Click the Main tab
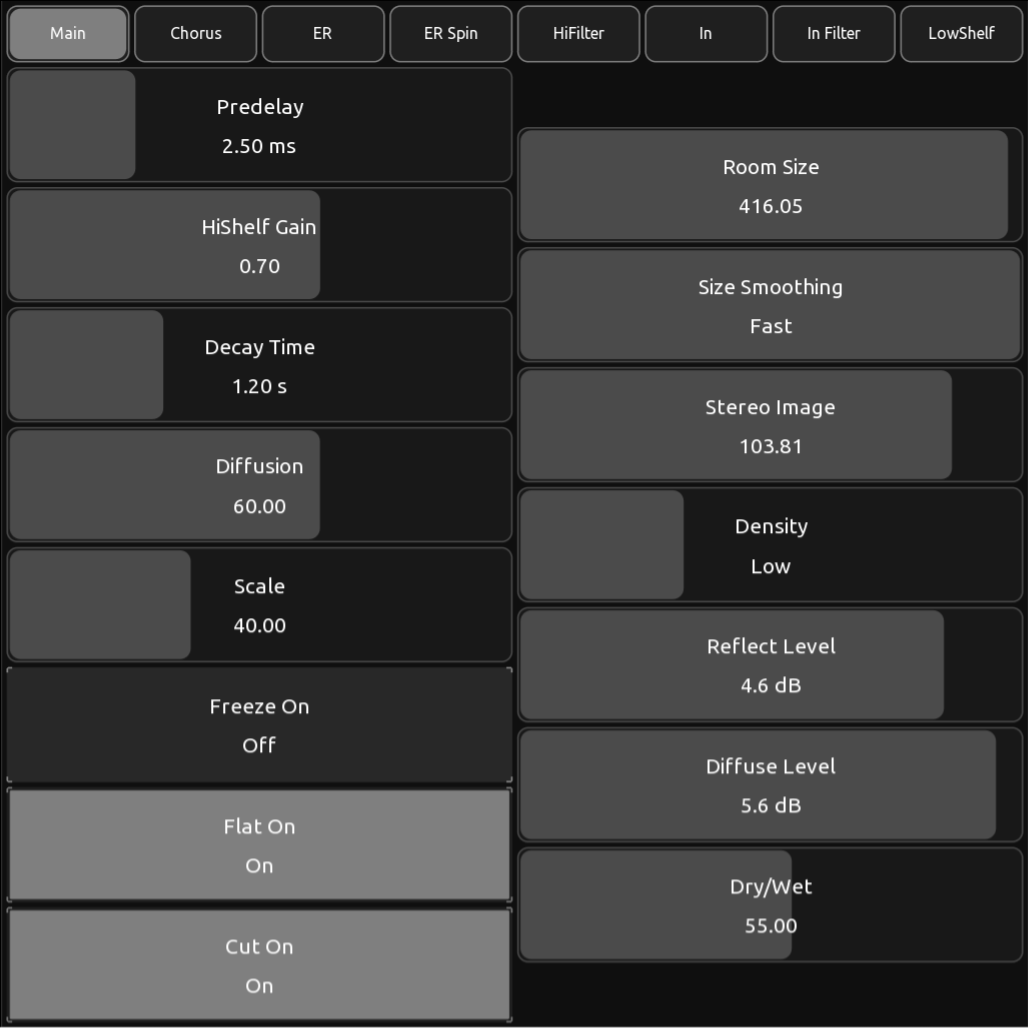The image size is (1028, 1028). pyautogui.click(x=68, y=34)
